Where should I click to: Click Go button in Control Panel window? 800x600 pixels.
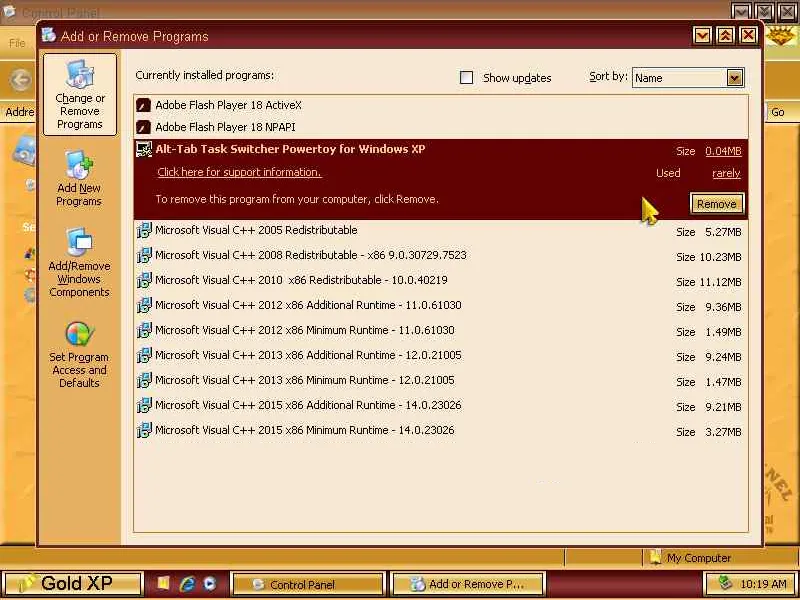pyautogui.click(x=777, y=112)
